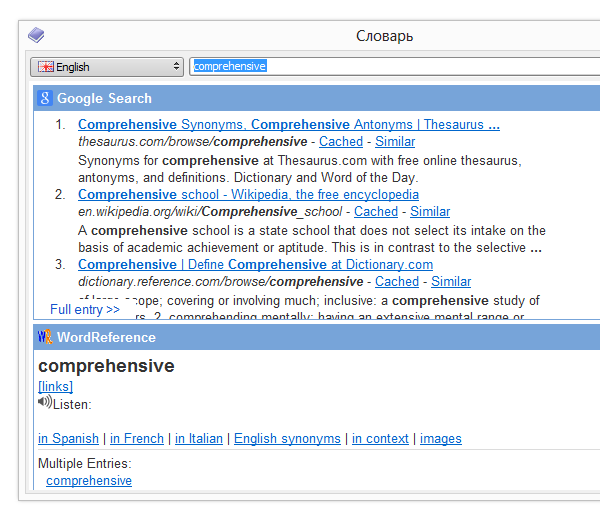Click the 'Словарь' window title
Image resolution: width=600 pixels, height=515 pixels.
tap(385, 36)
